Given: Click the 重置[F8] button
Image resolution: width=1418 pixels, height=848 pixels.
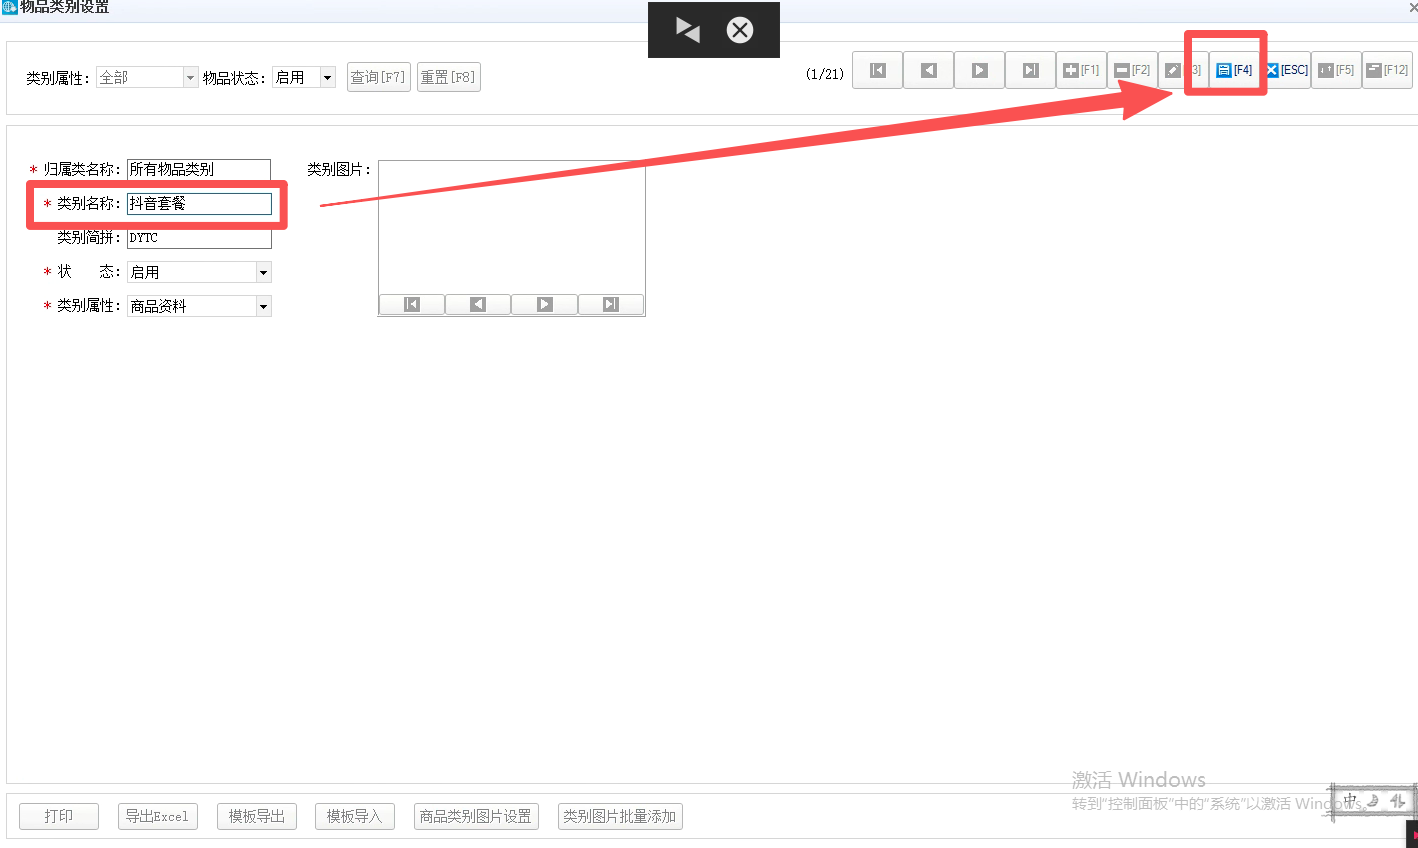Looking at the screenshot, I should pos(448,77).
